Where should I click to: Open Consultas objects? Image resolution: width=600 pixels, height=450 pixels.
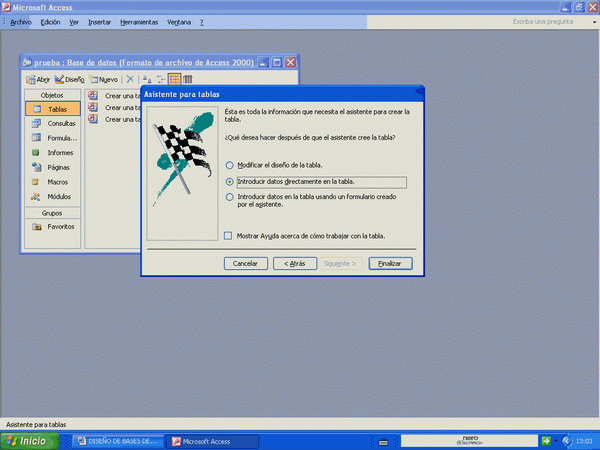(x=53, y=124)
